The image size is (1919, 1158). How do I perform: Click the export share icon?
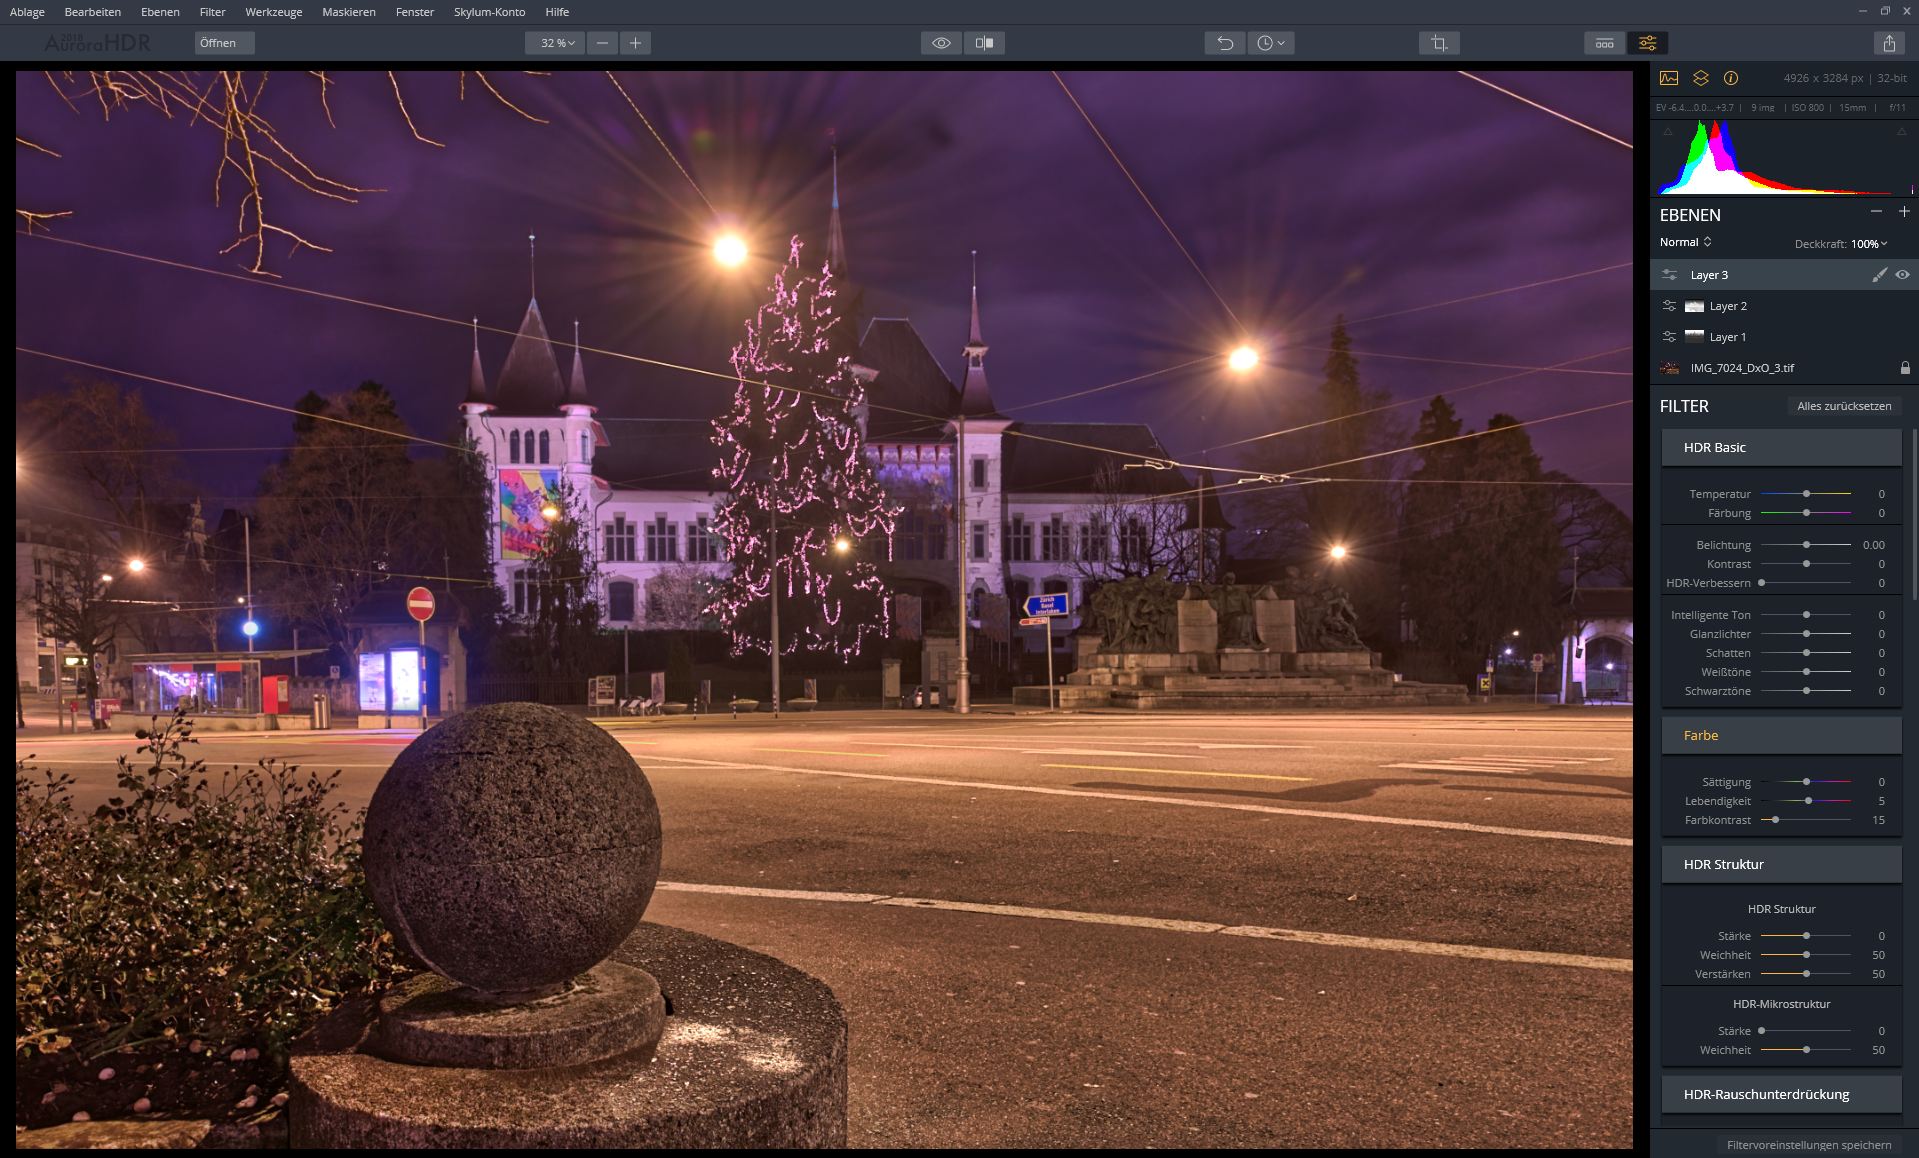coord(1889,43)
